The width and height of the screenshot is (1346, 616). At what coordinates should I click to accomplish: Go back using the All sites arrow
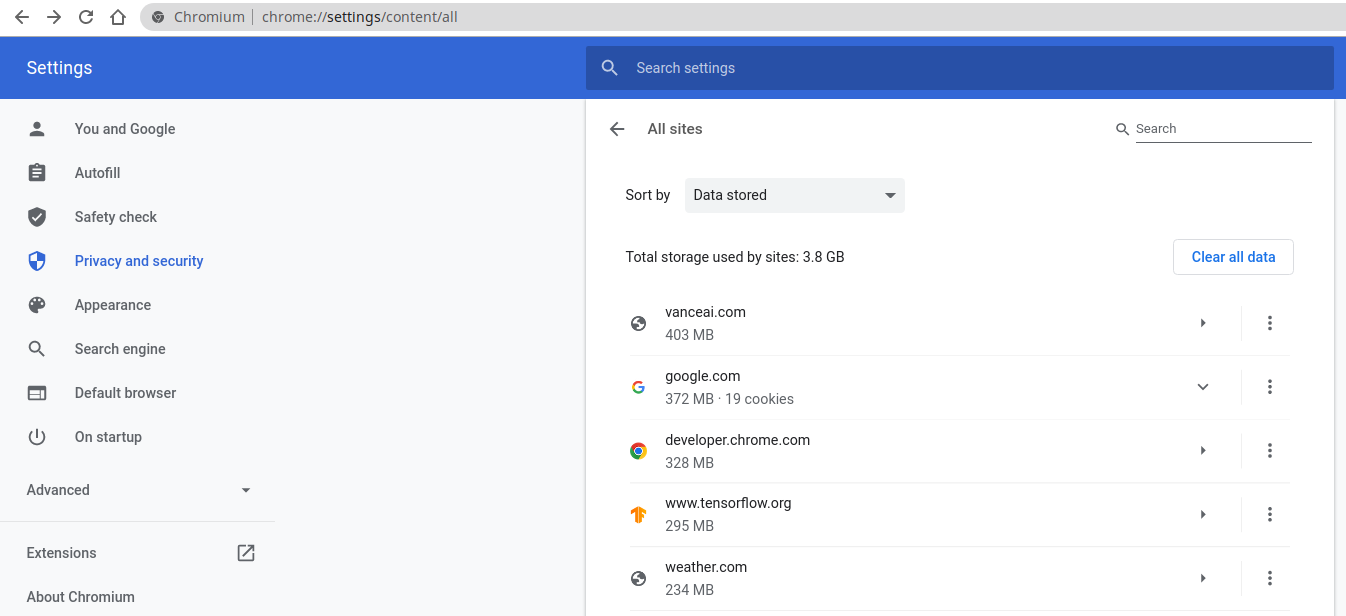click(x=617, y=129)
